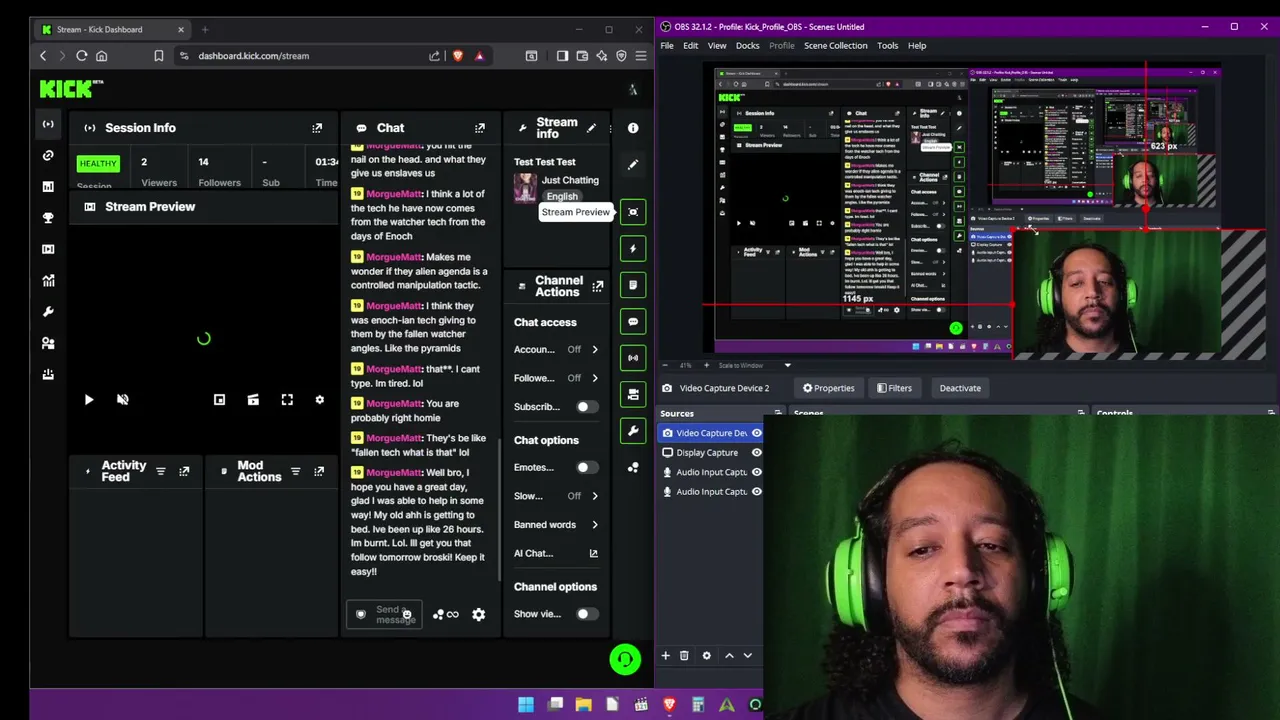Unmute the stream preview audio

click(x=123, y=400)
